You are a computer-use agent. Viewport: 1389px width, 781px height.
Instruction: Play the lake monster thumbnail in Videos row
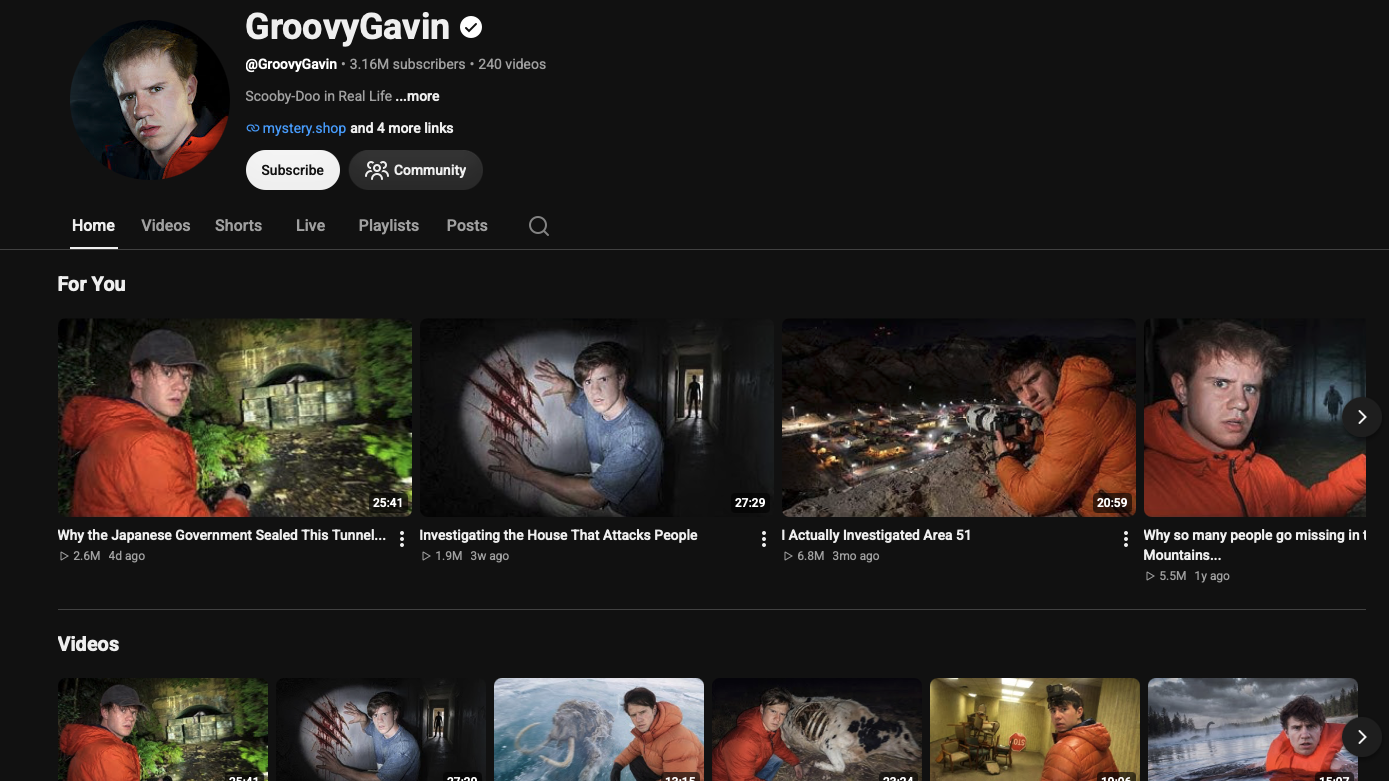[x=1253, y=730]
